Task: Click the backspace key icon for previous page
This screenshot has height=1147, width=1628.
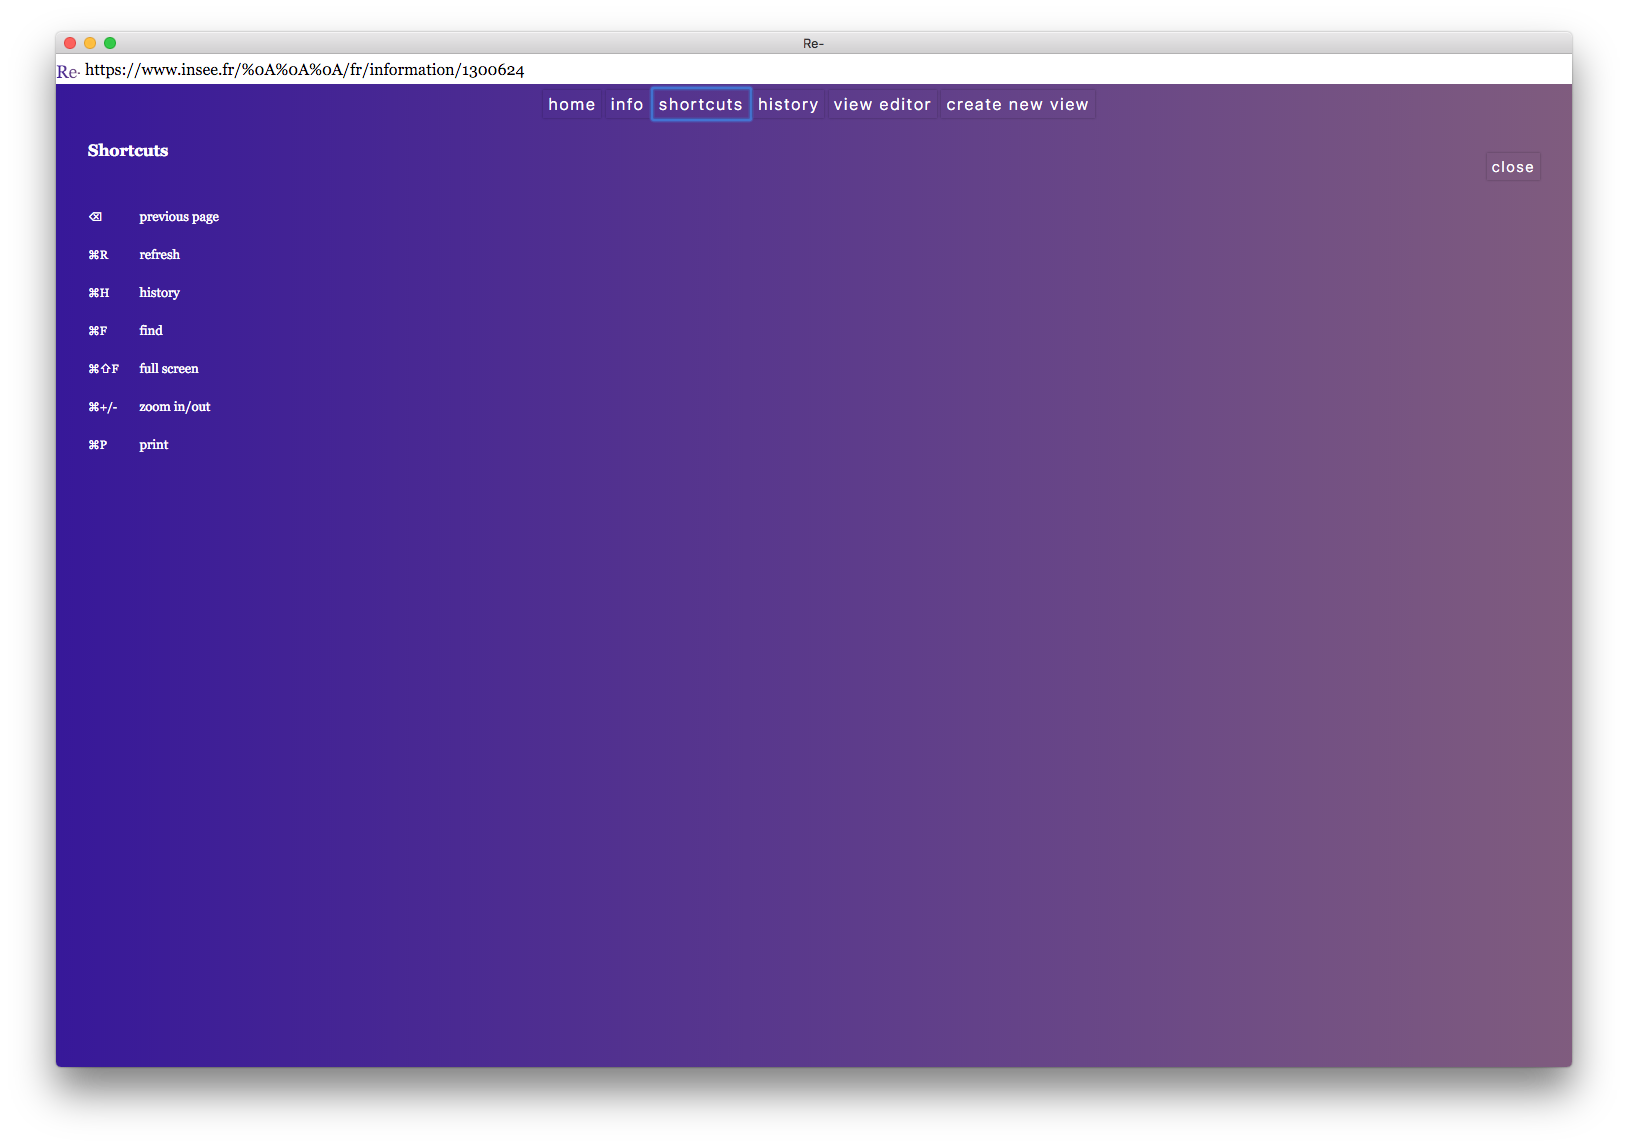Action: 95,217
